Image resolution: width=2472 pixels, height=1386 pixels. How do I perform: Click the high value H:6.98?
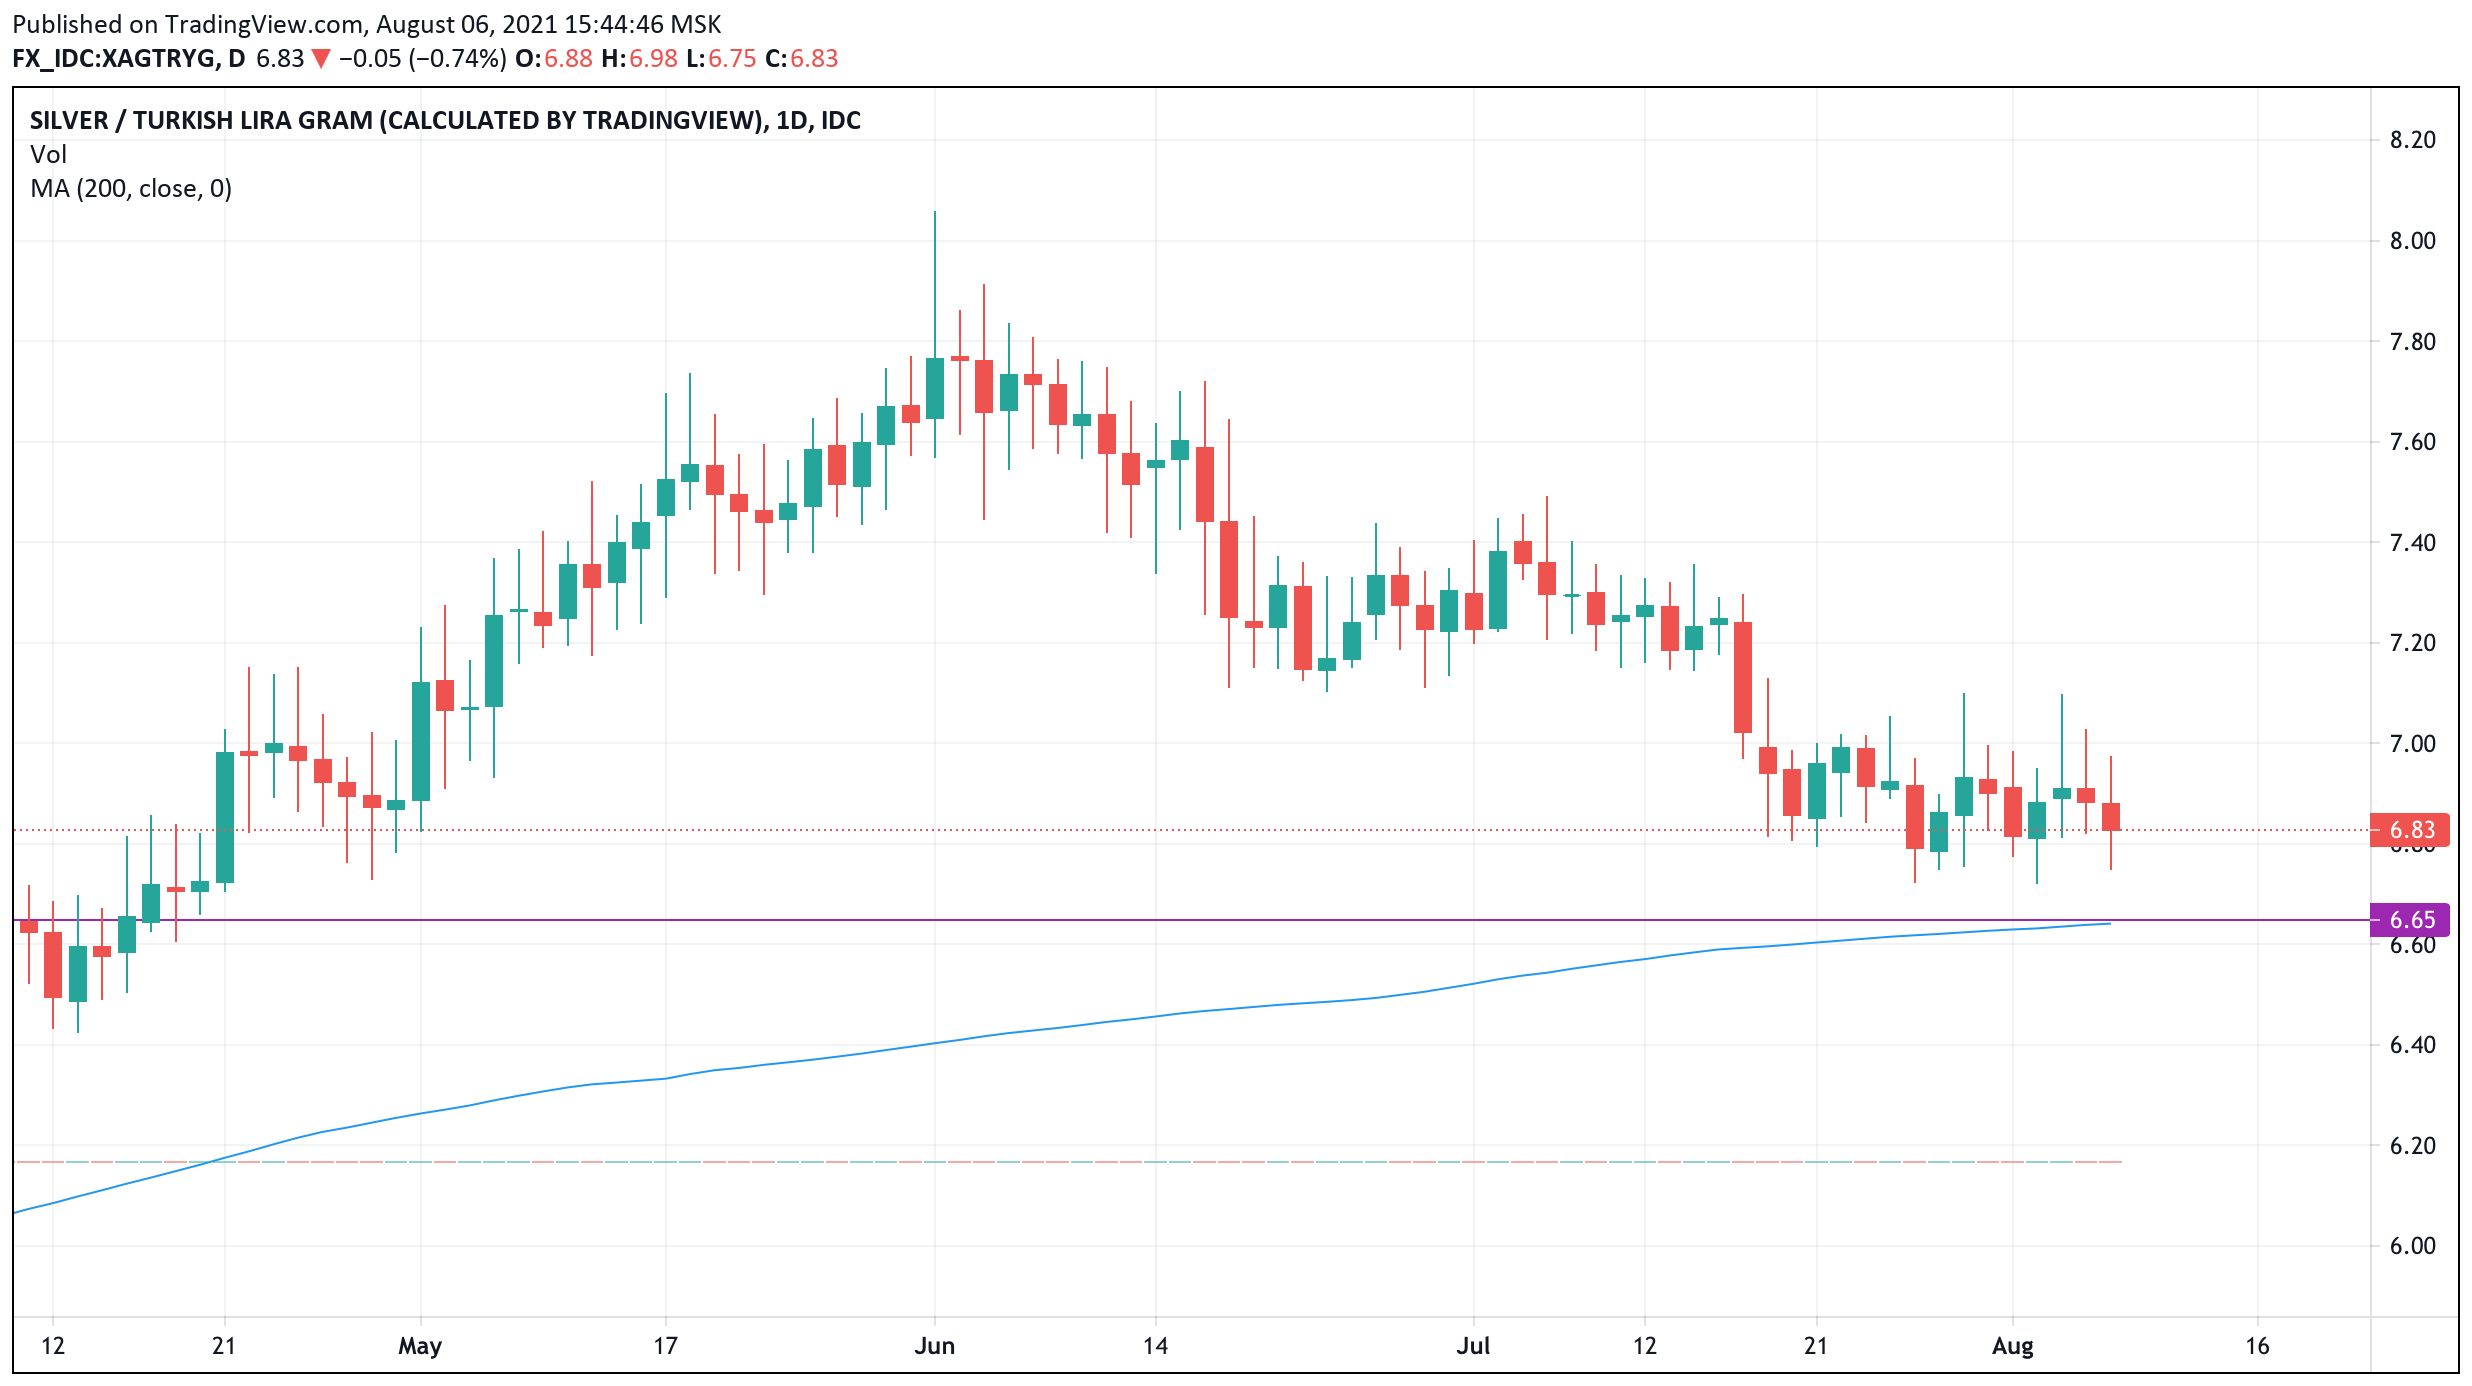tap(640, 58)
